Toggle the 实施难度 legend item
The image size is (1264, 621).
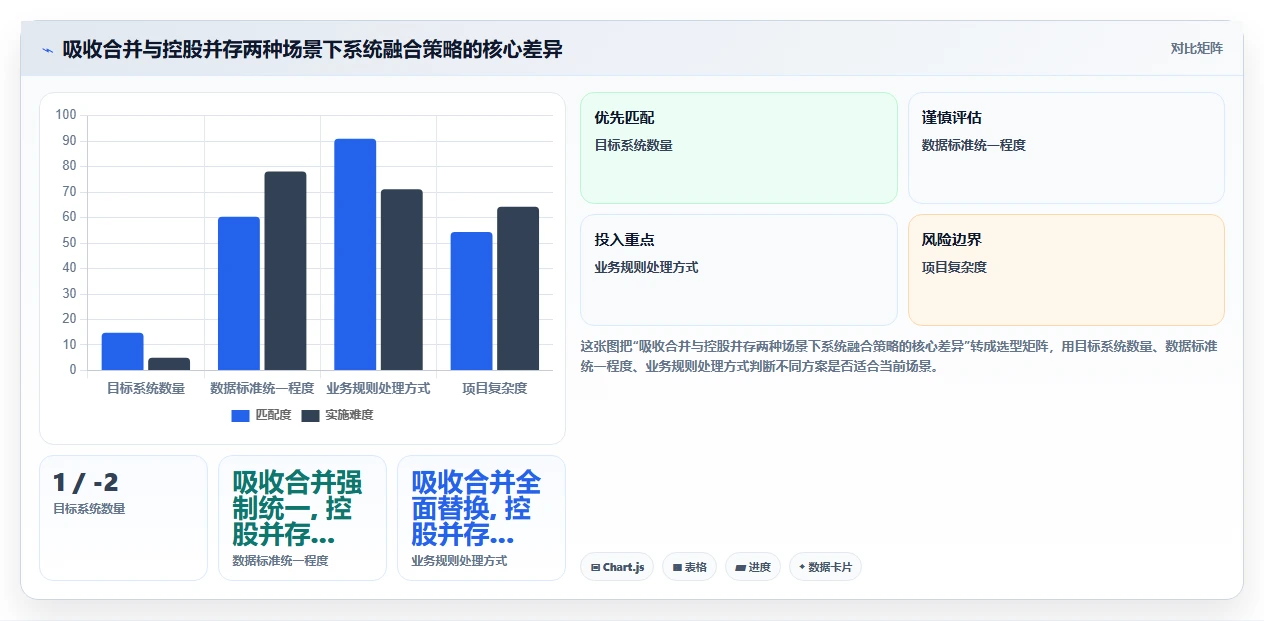pos(337,415)
